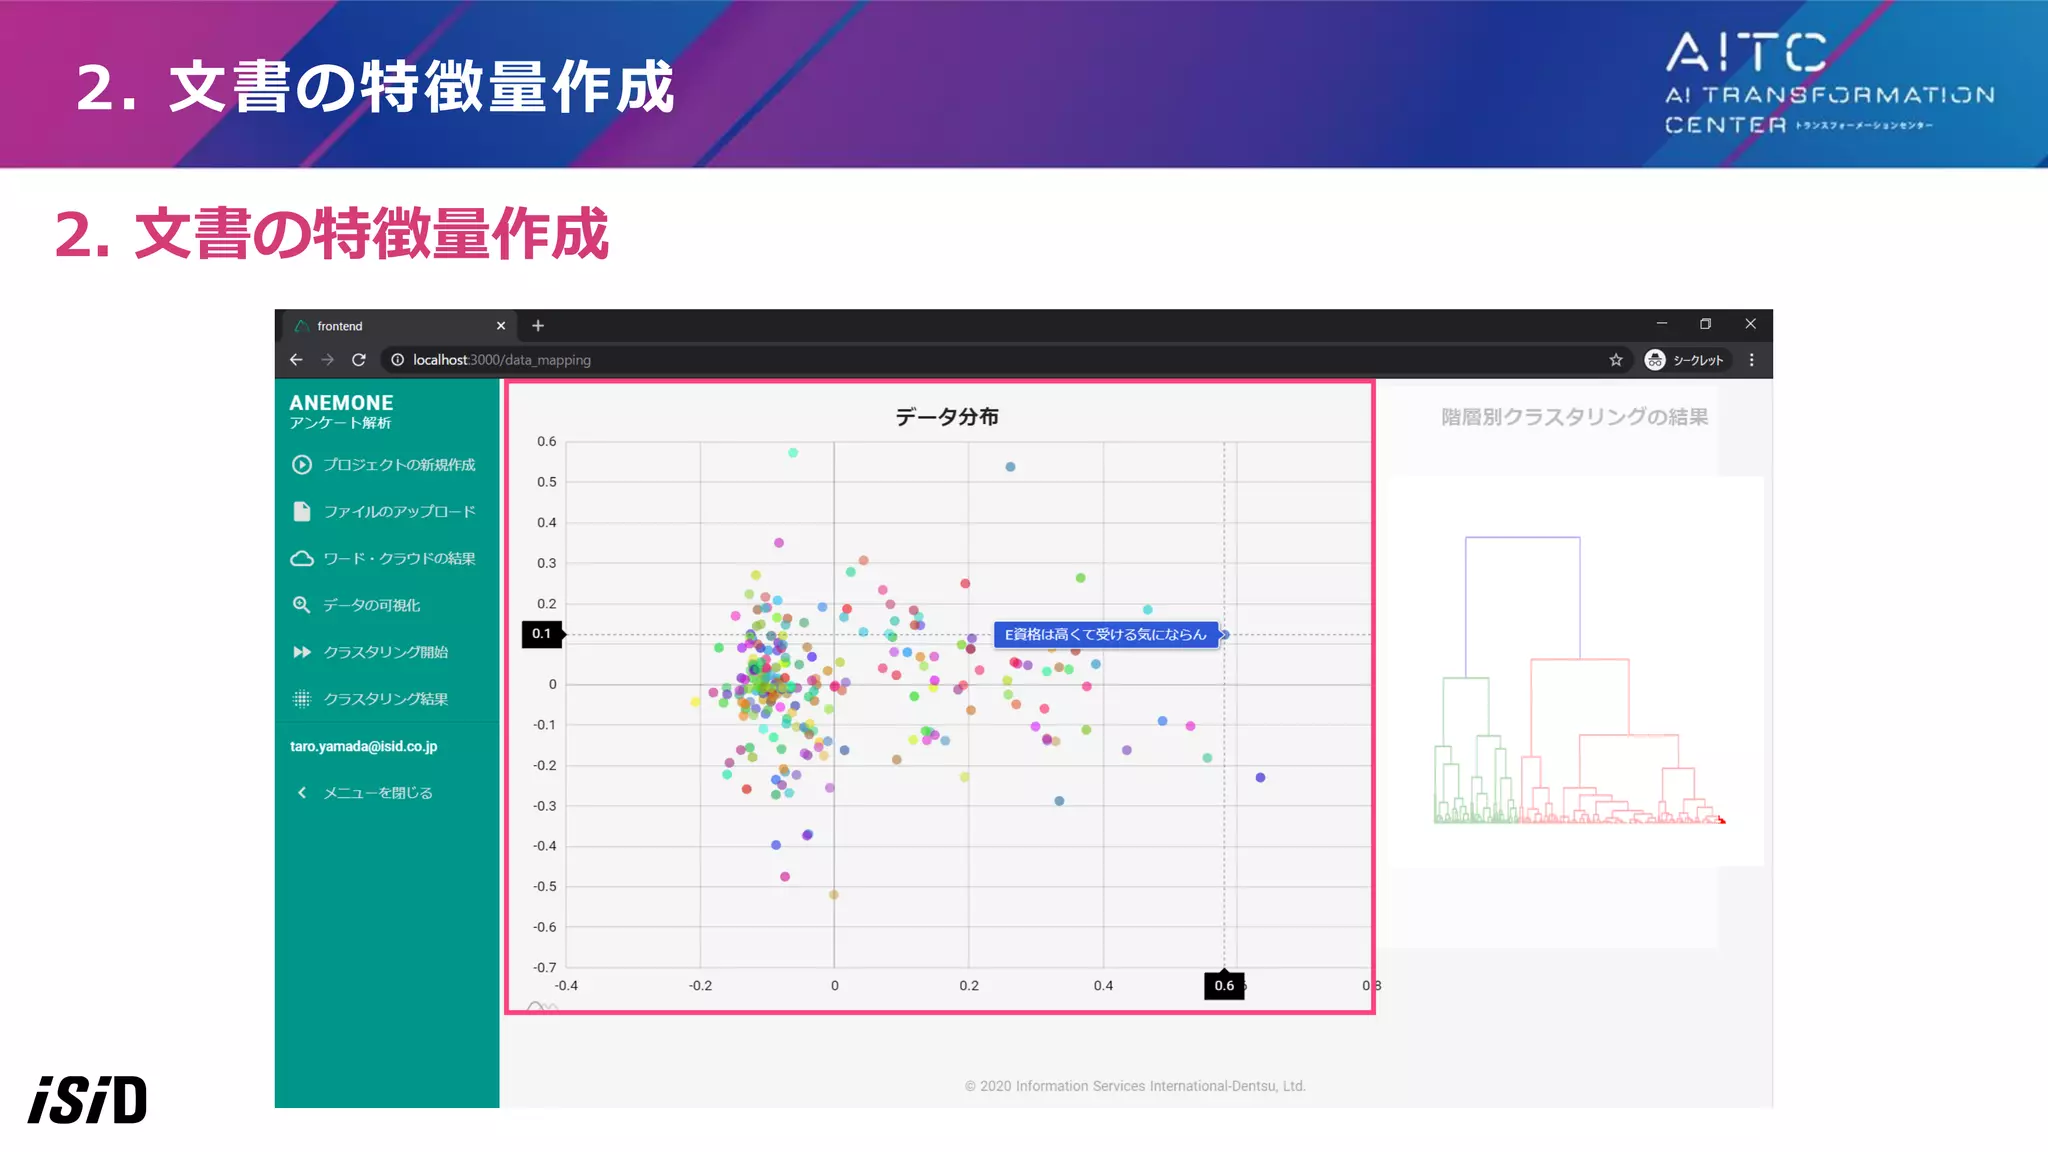Click the cloud icon beside ワード・クラウドの結果
2048x1152 pixels.
point(301,559)
